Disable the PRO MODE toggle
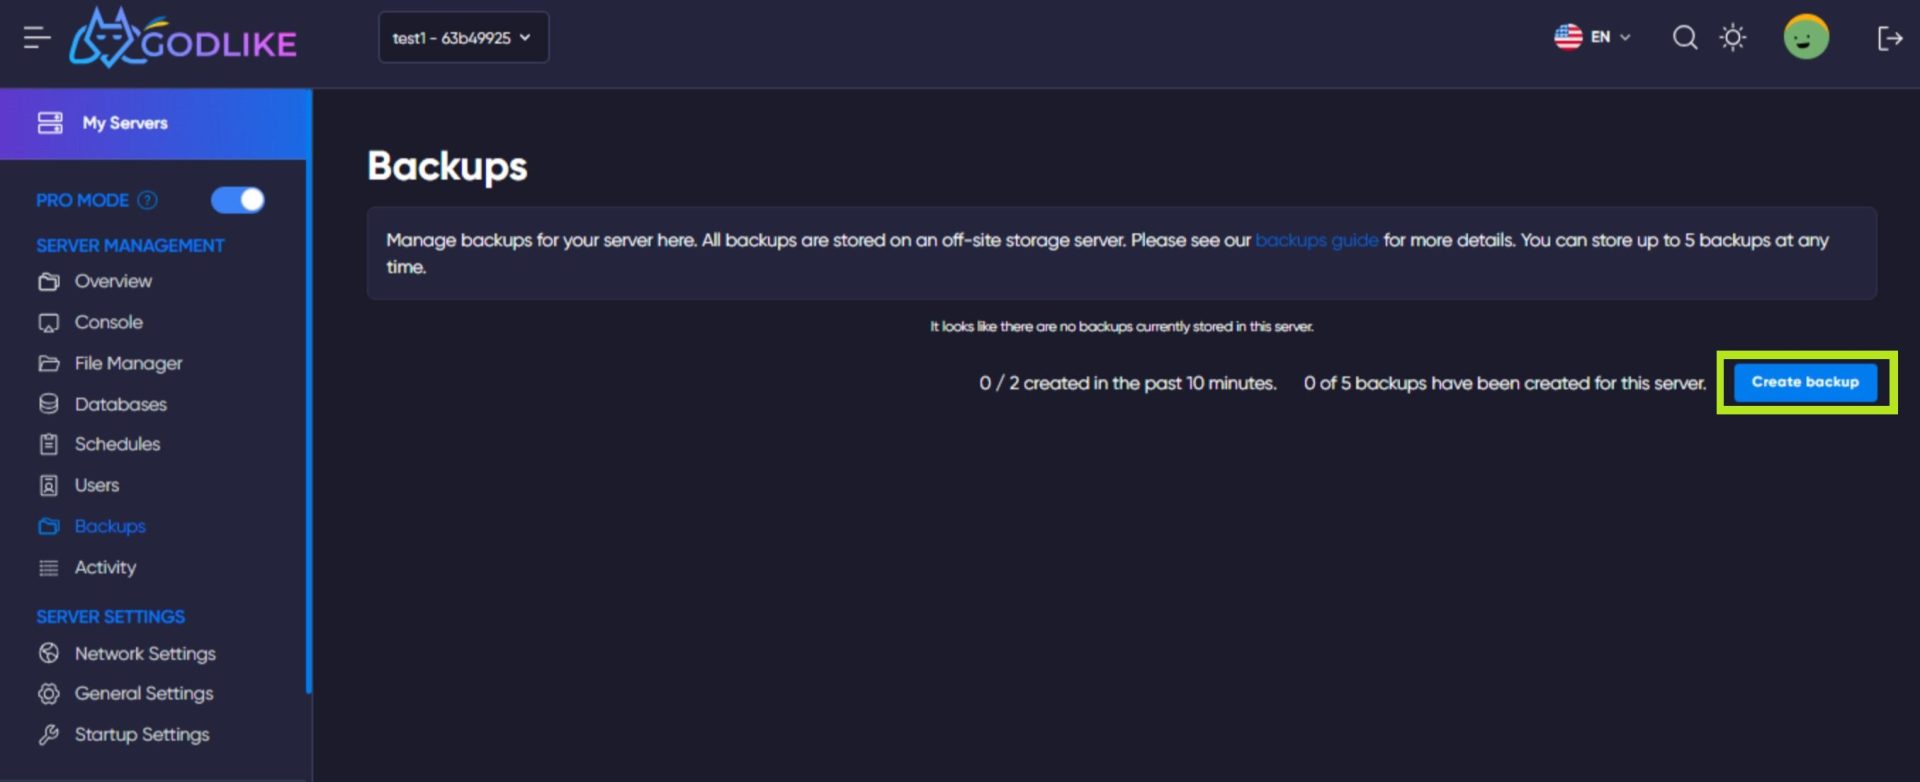This screenshot has height=782, width=1920. [x=237, y=200]
